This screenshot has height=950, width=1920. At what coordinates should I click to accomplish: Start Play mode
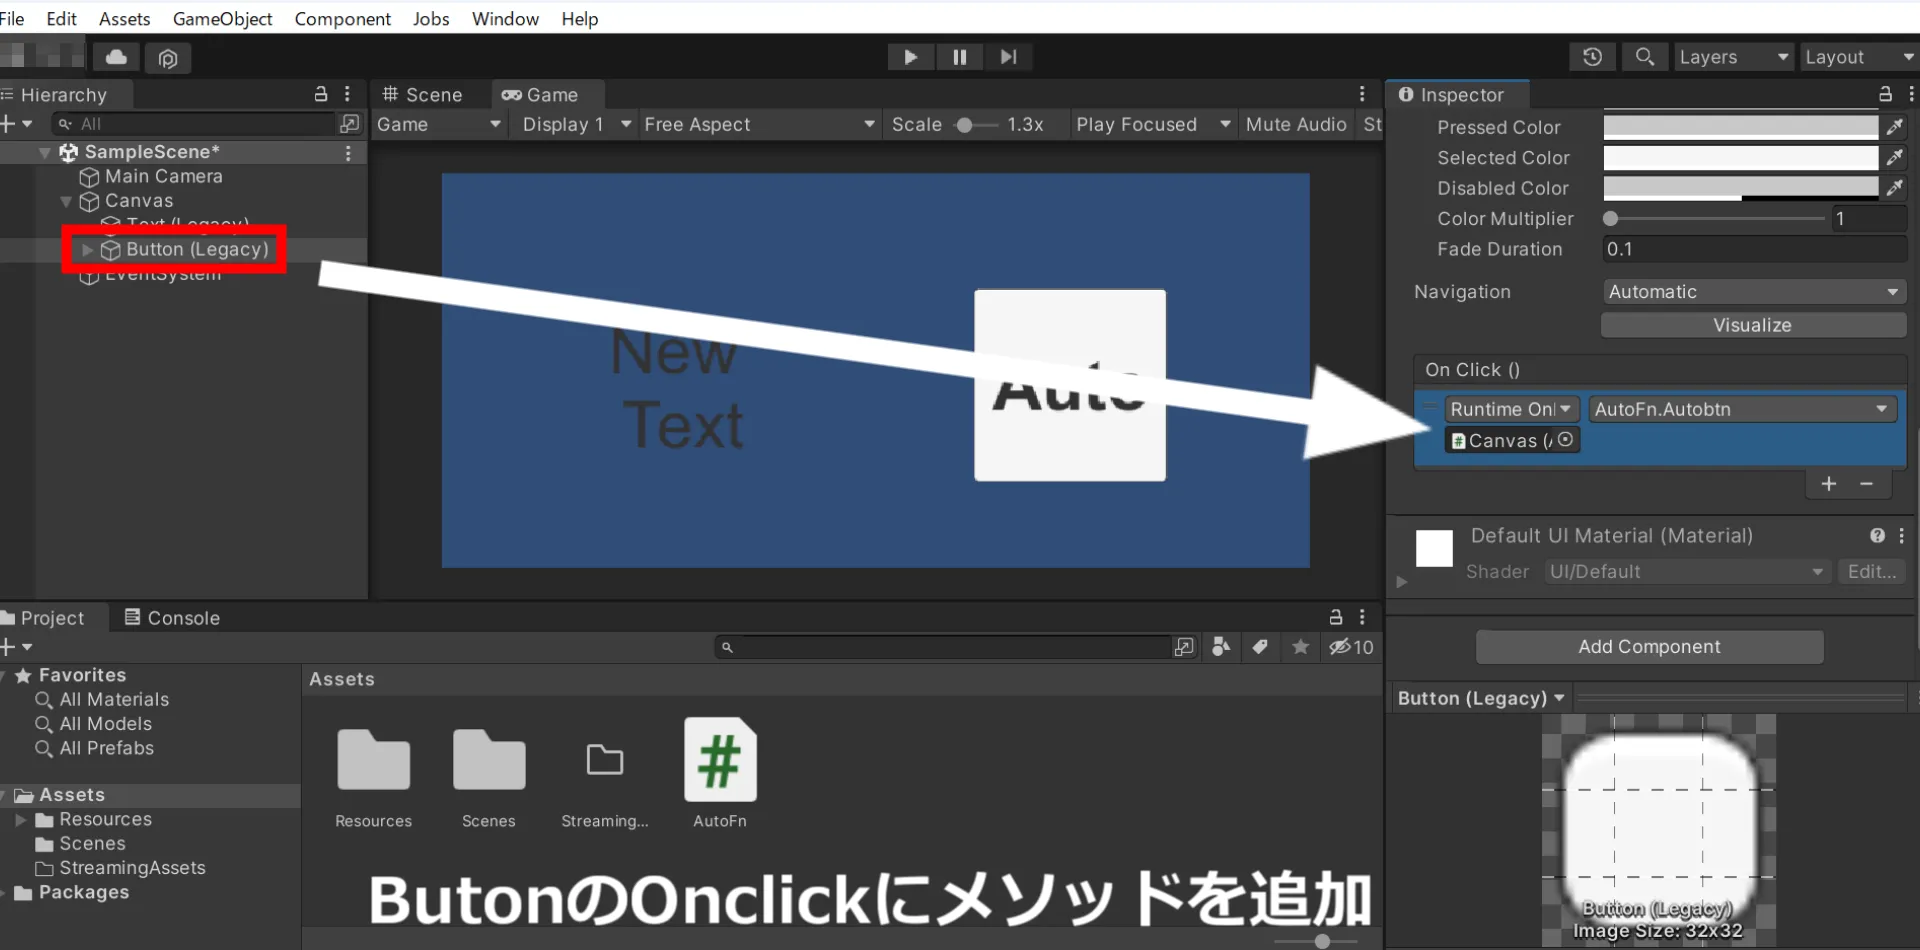tap(910, 57)
